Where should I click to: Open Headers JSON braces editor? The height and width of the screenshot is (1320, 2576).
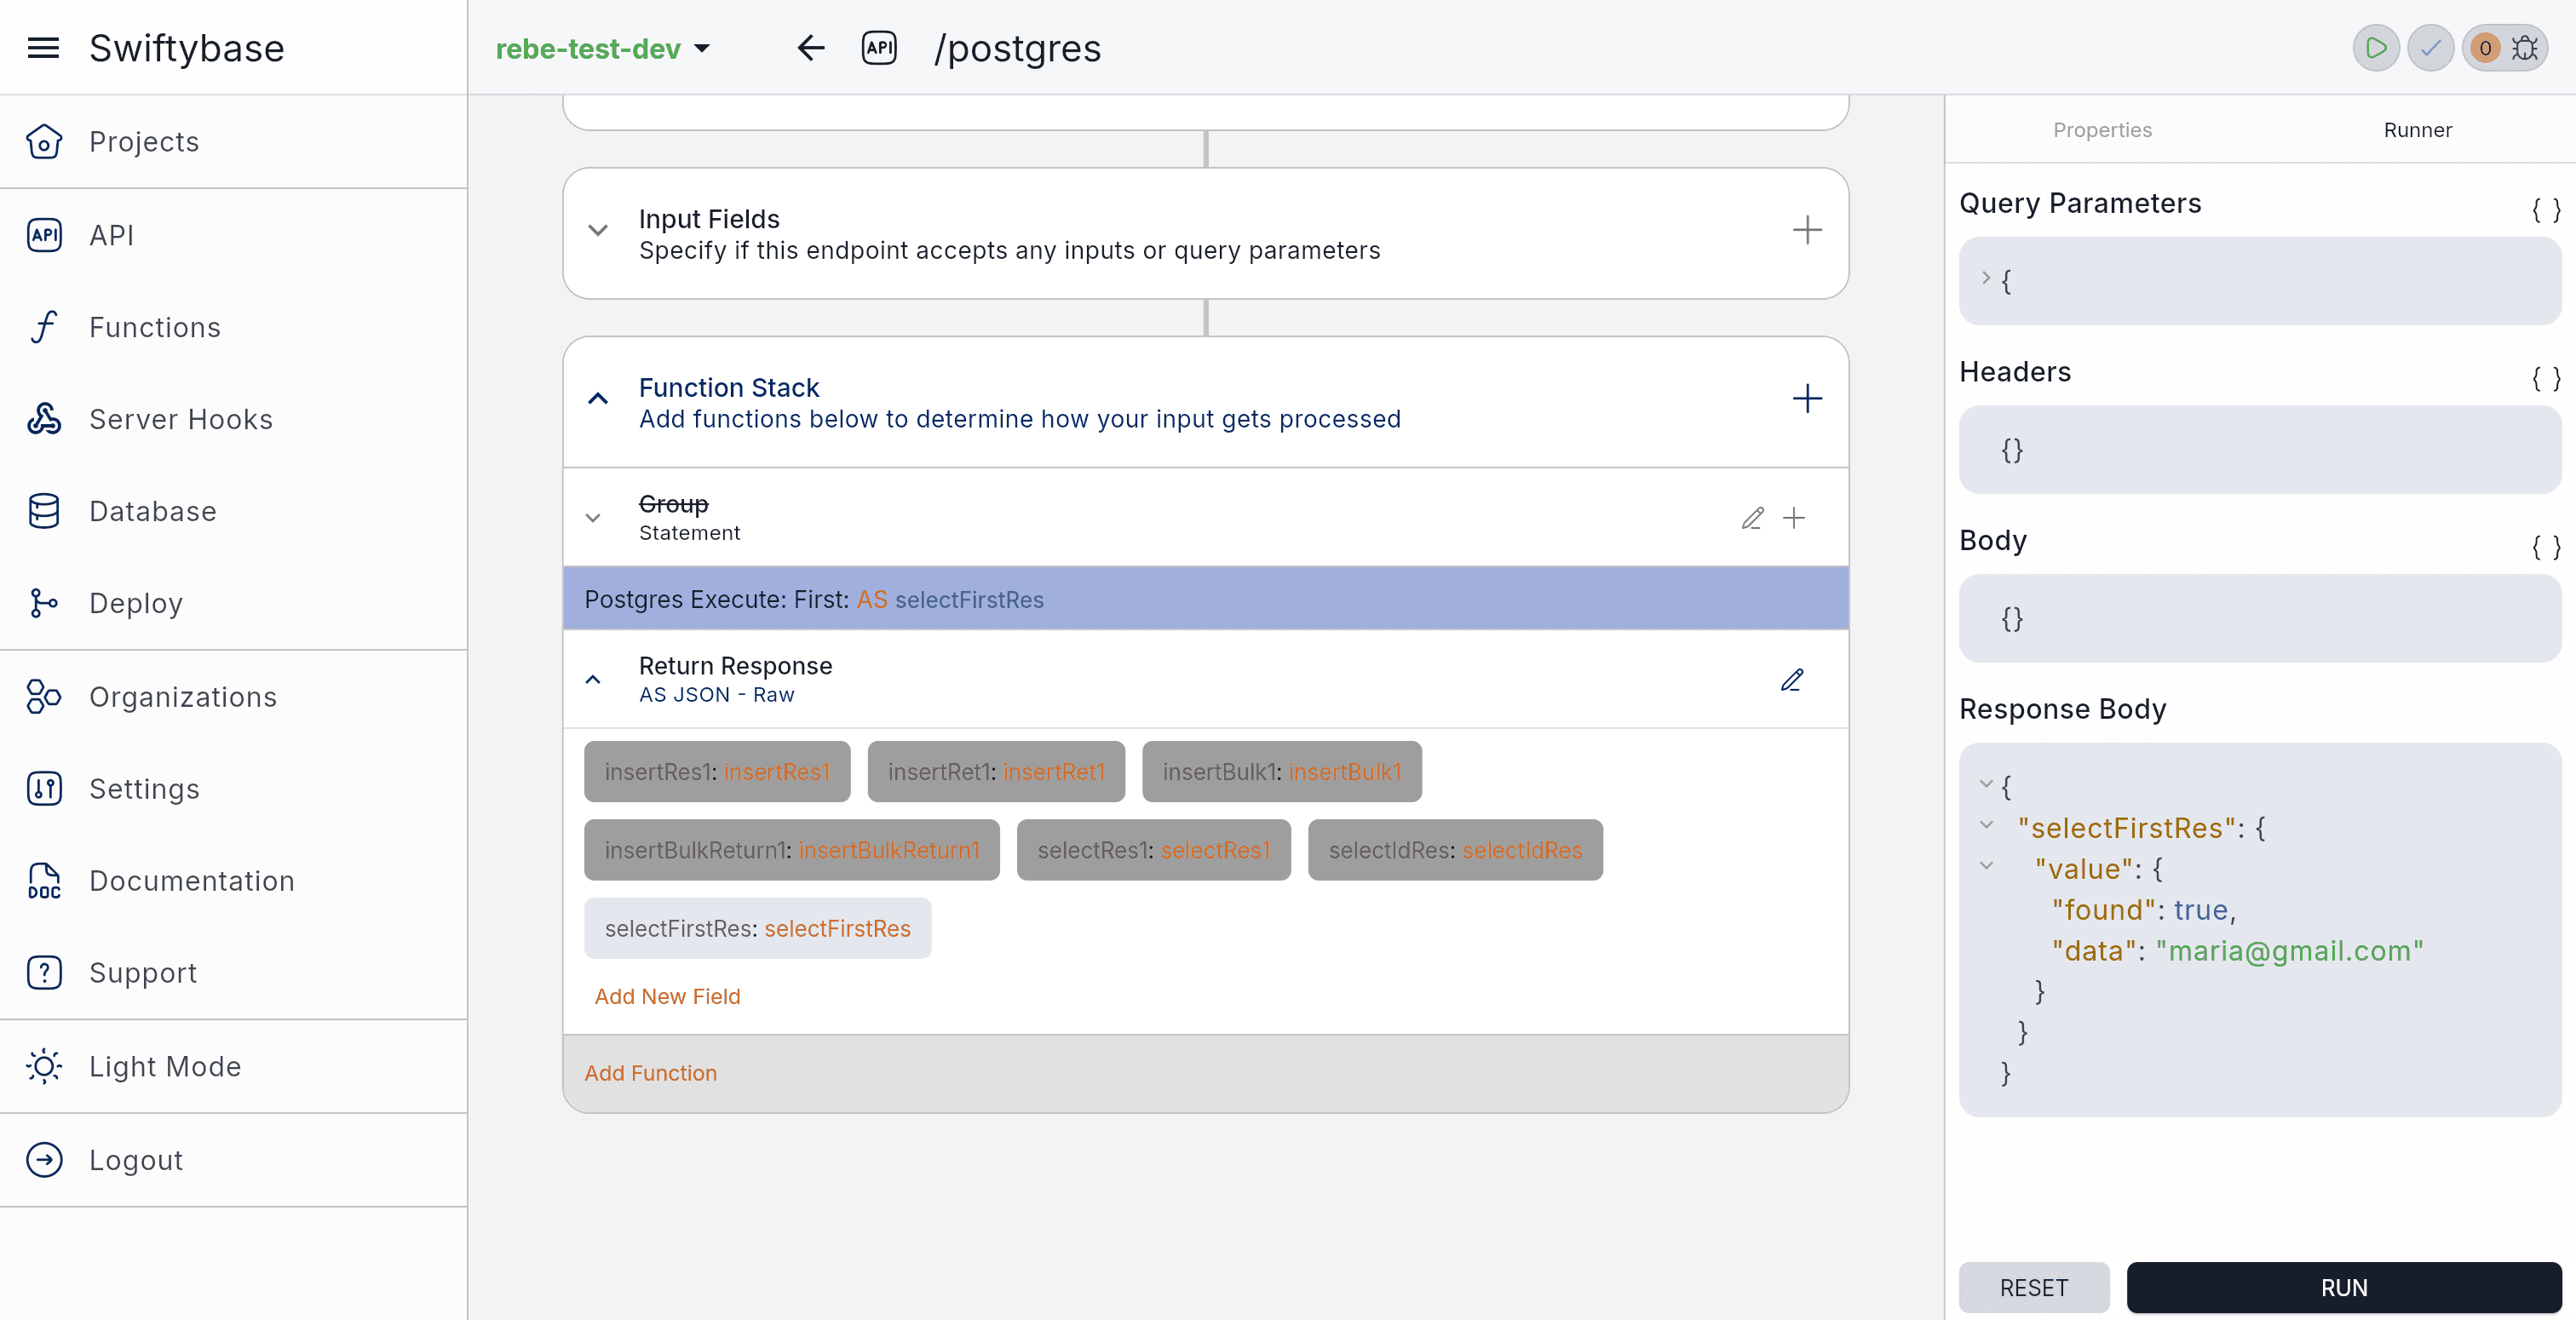click(2546, 378)
